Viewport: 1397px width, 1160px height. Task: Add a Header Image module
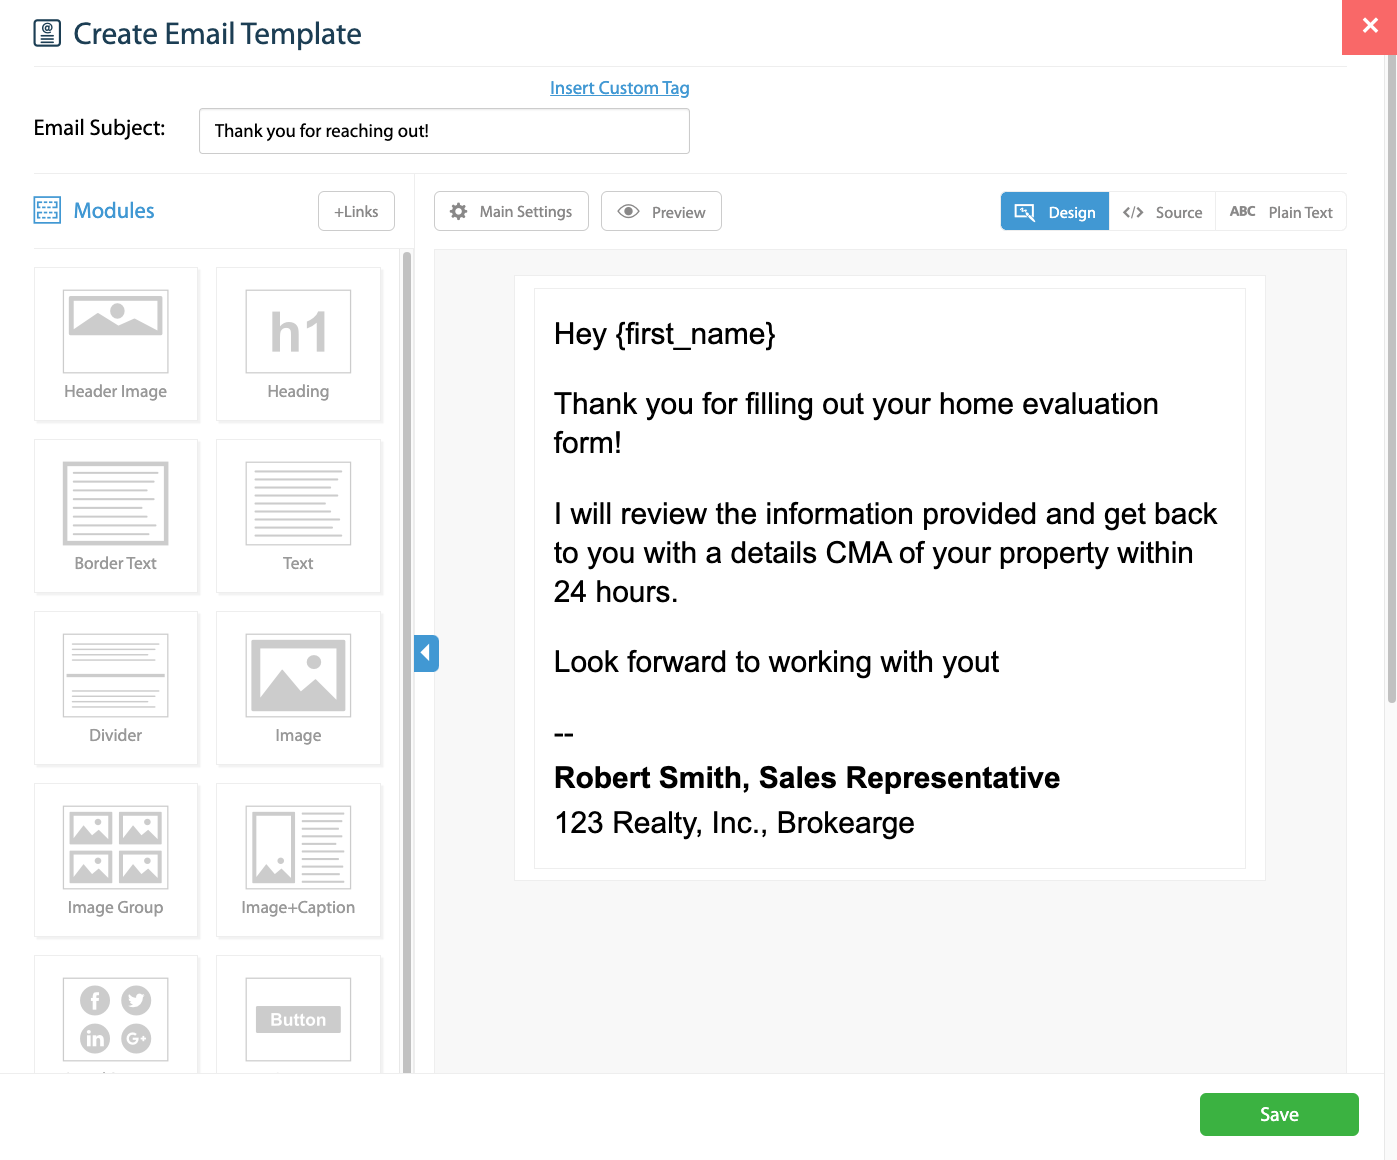pyautogui.click(x=116, y=344)
